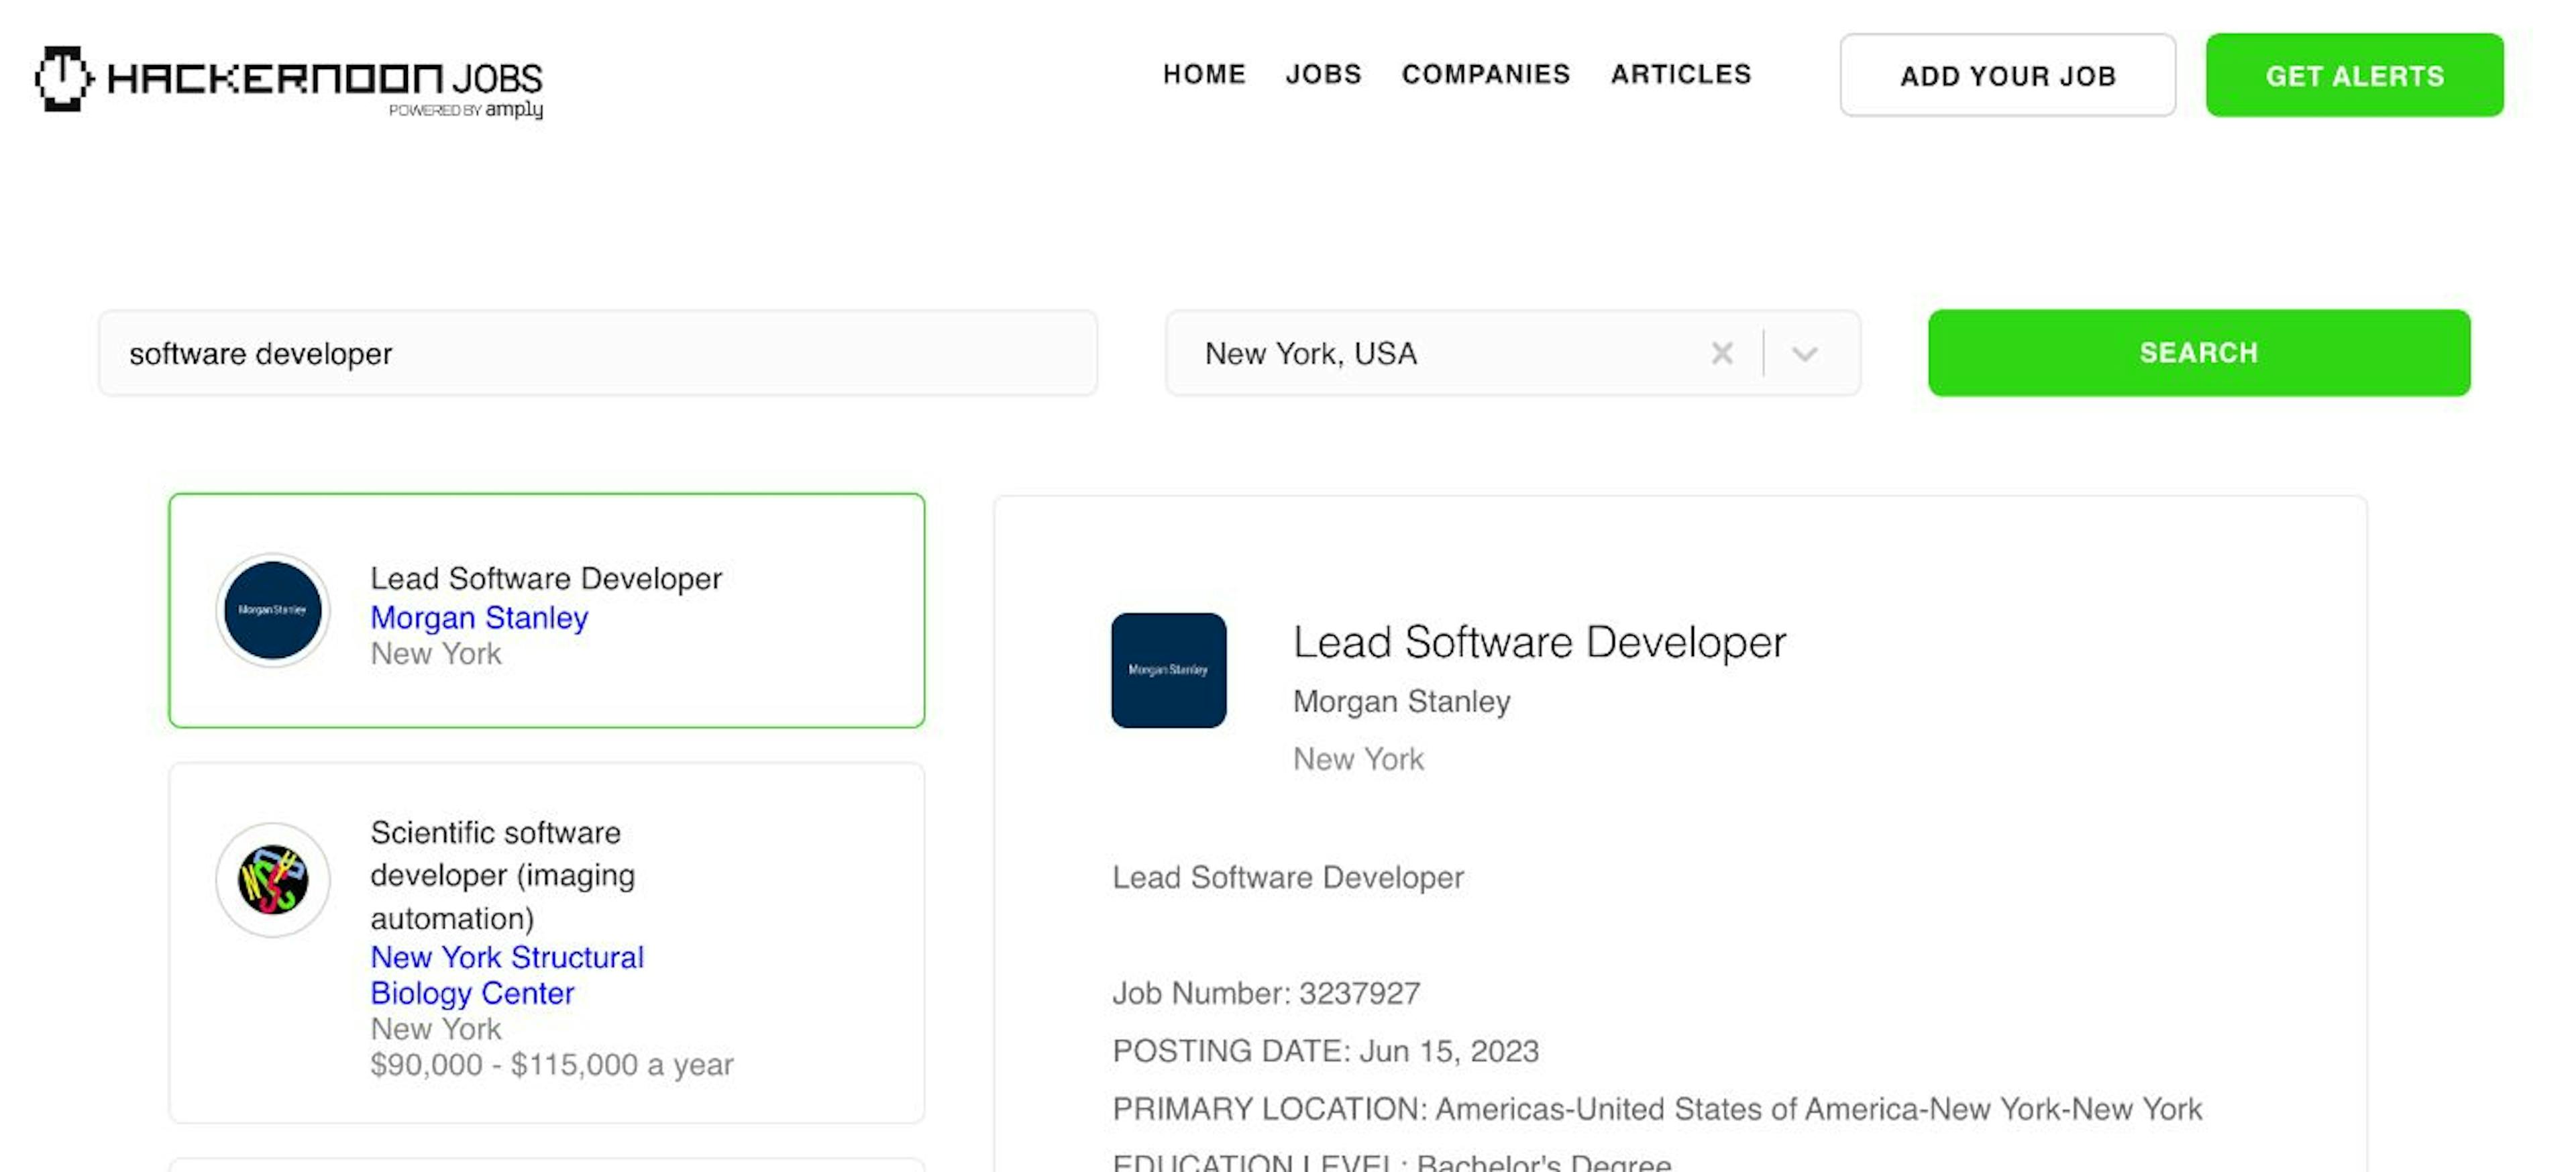
Task: Expand the location chevron for more options
Action: tap(1807, 352)
